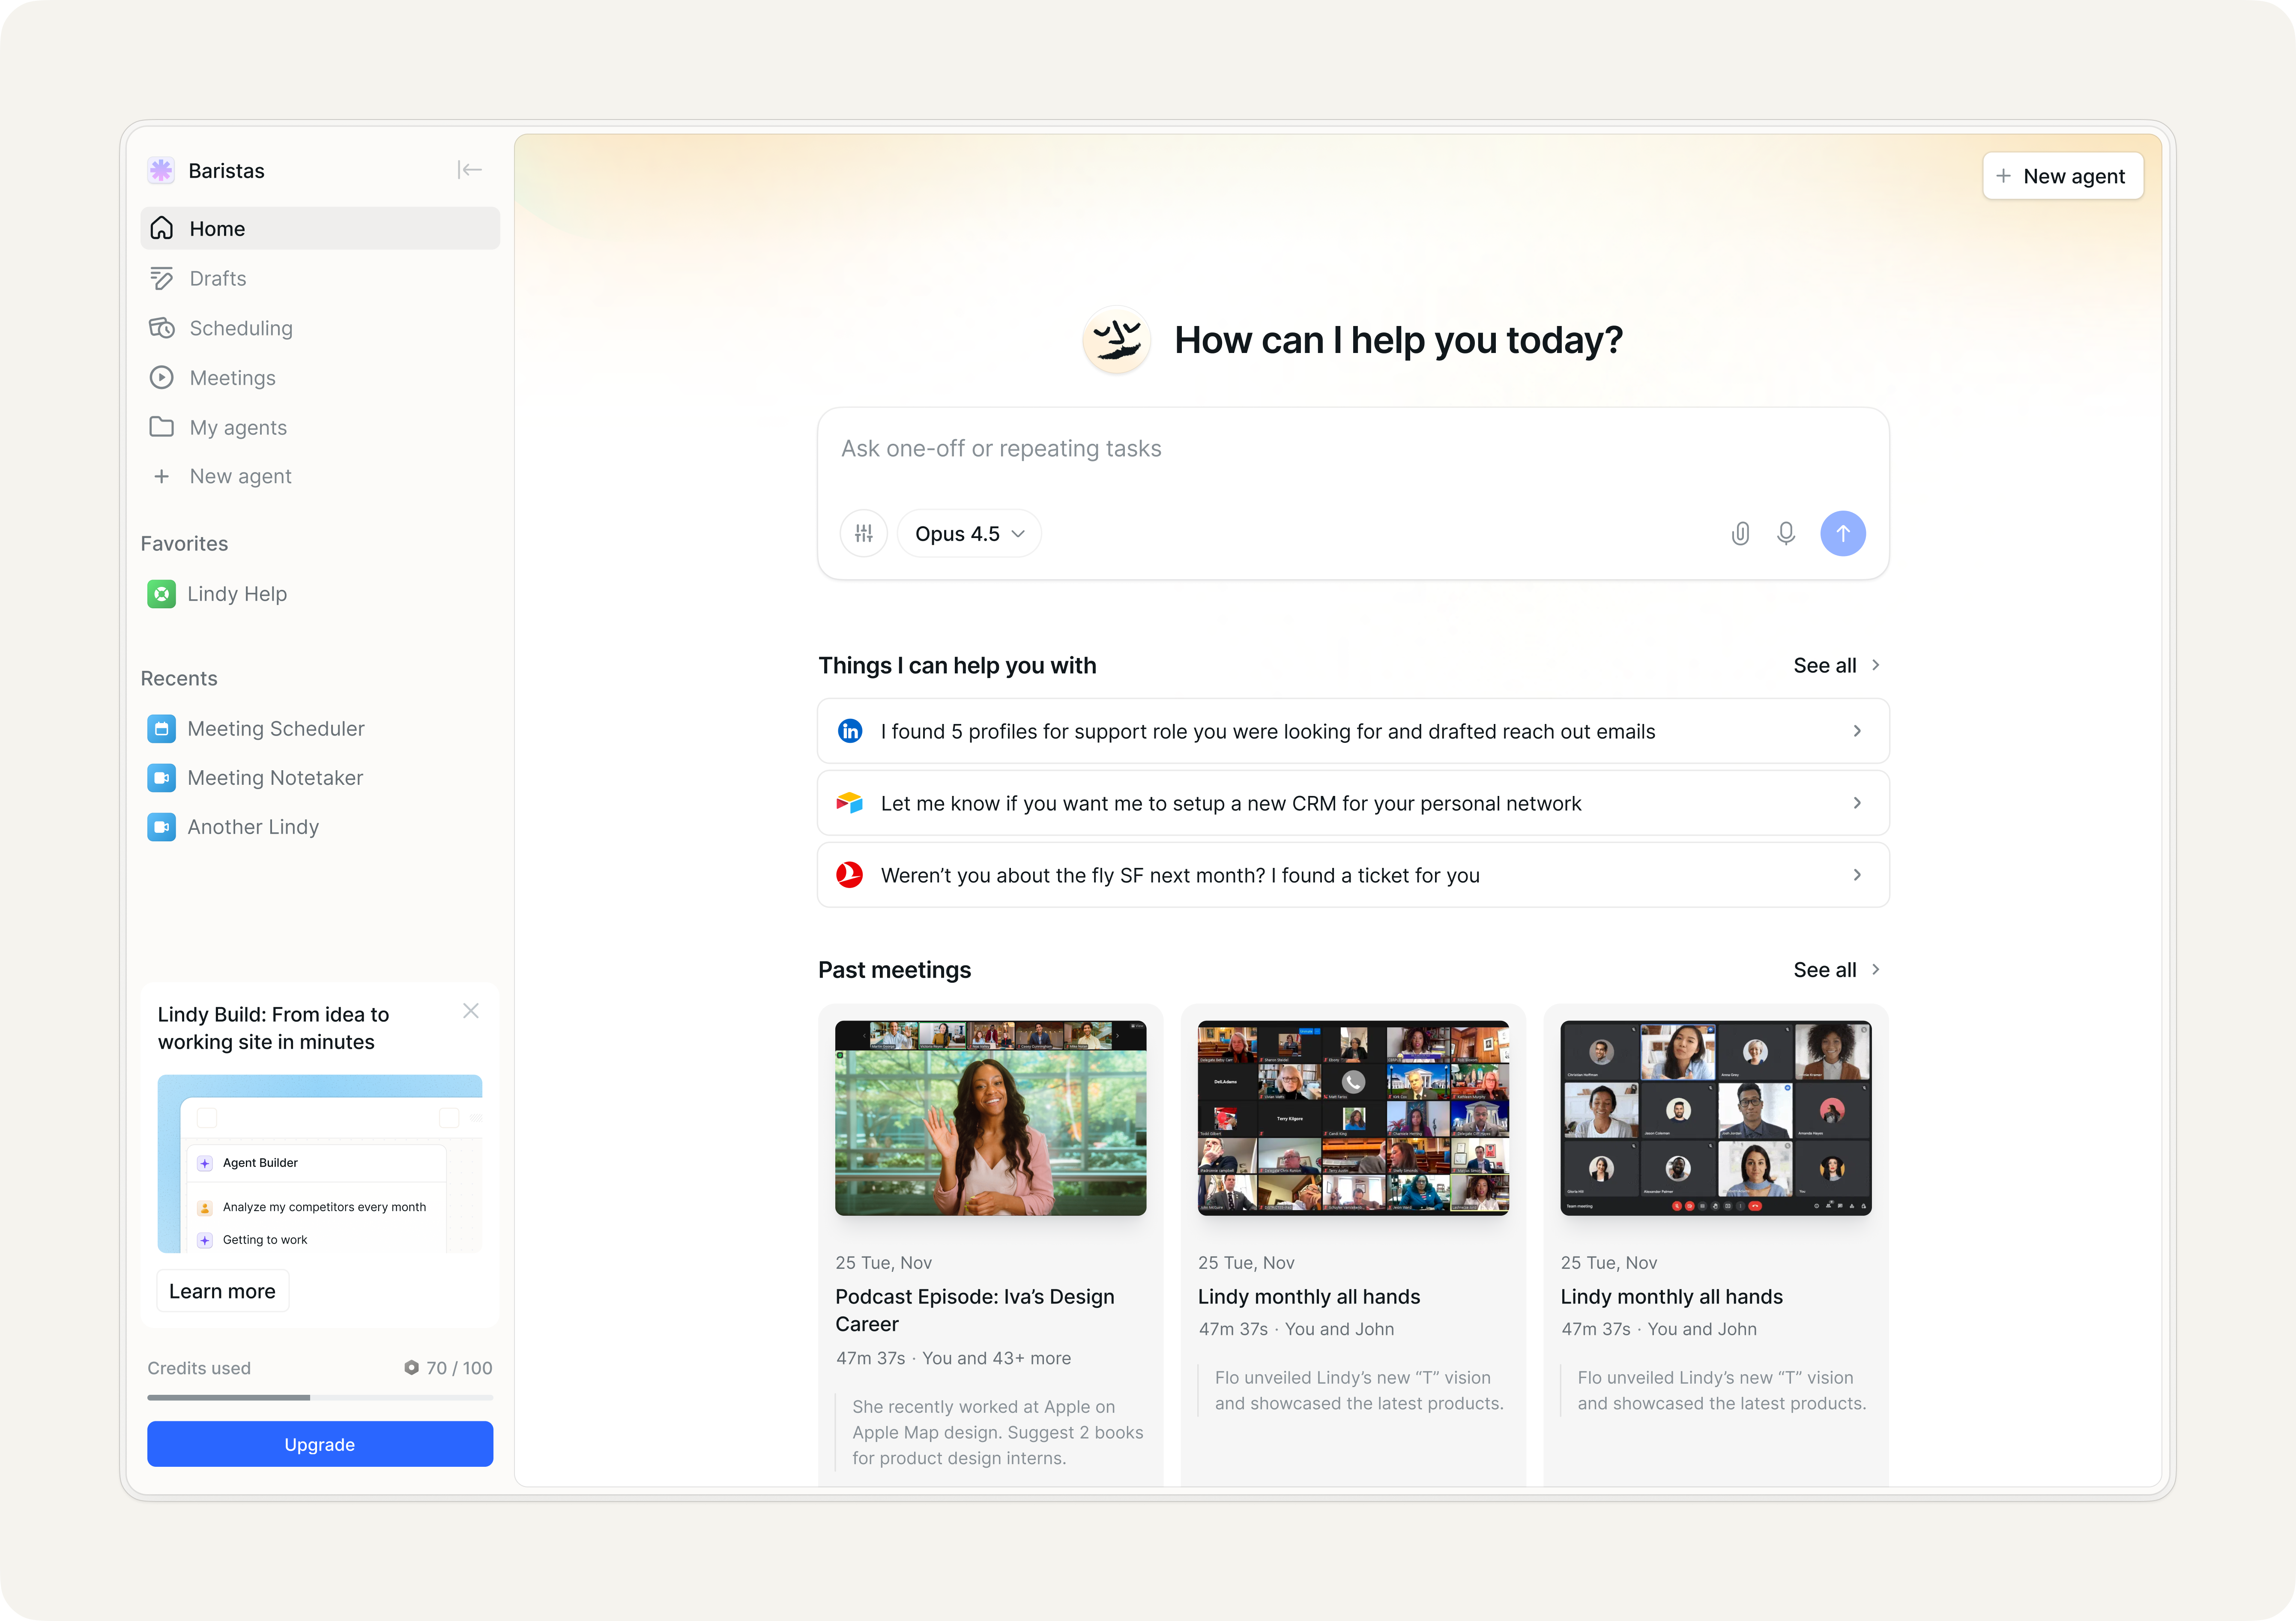The height and width of the screenshot is (1621, 2296).
Task: Open the Google Meet all hands thumbnail
Action: (x=1716, y=1118)
